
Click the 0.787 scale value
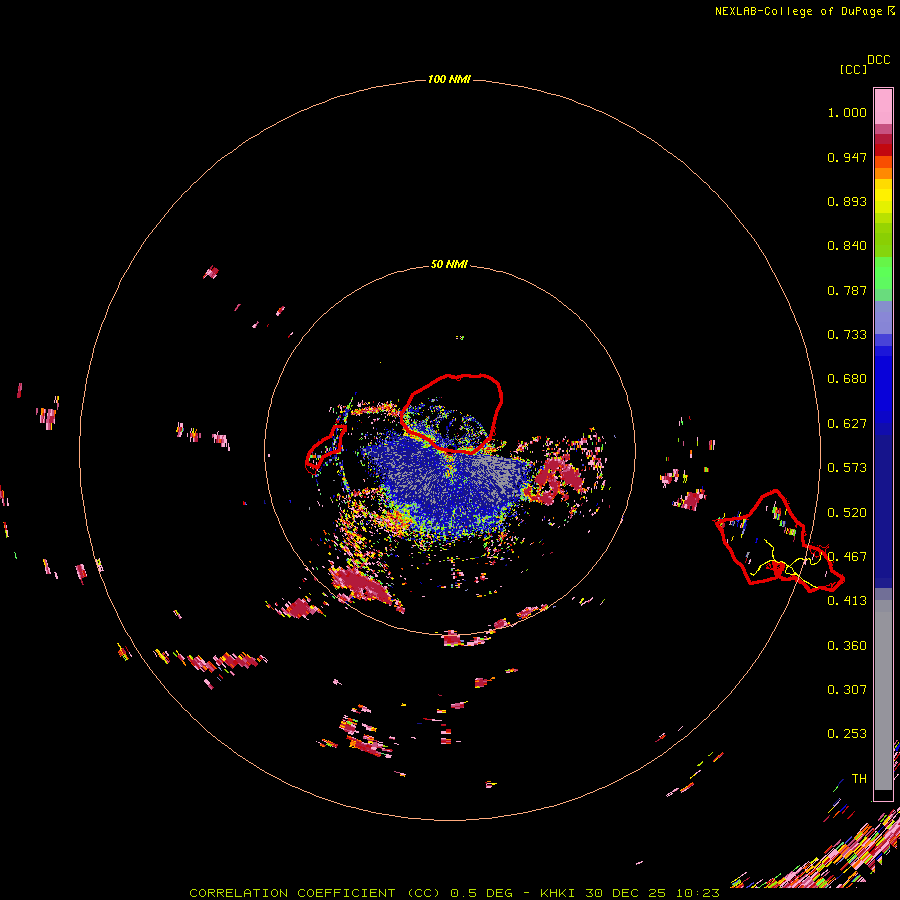click(847, 290)
